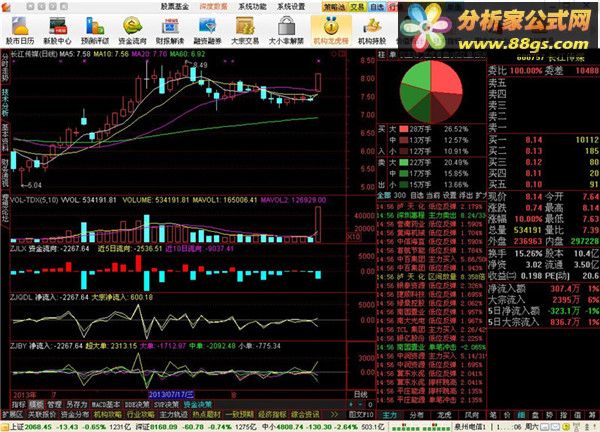Select the 龙虎 tab under the alert list
Image resolution: width=600 pixels, height=432 pixels.
coord(444,414)
